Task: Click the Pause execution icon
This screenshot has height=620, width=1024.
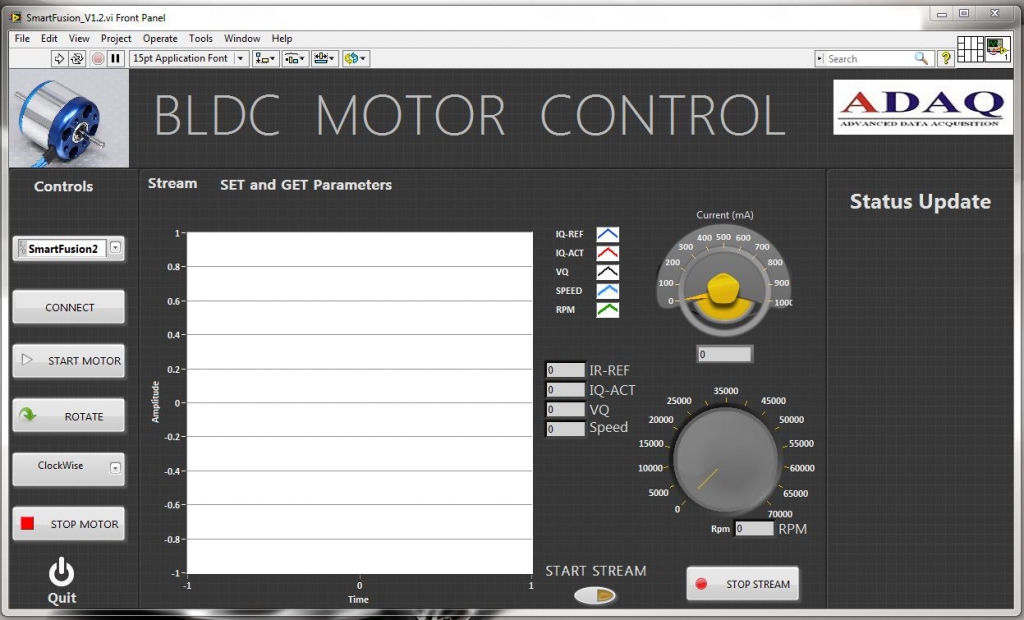Action: pyautogui.click(x=116, y=59)
